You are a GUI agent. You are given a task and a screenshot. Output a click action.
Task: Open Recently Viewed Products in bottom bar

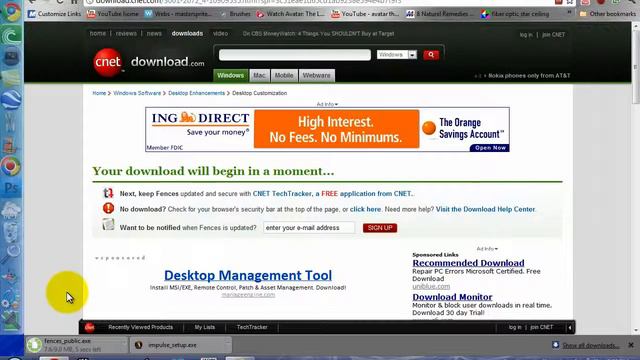(x=140, y=327)
